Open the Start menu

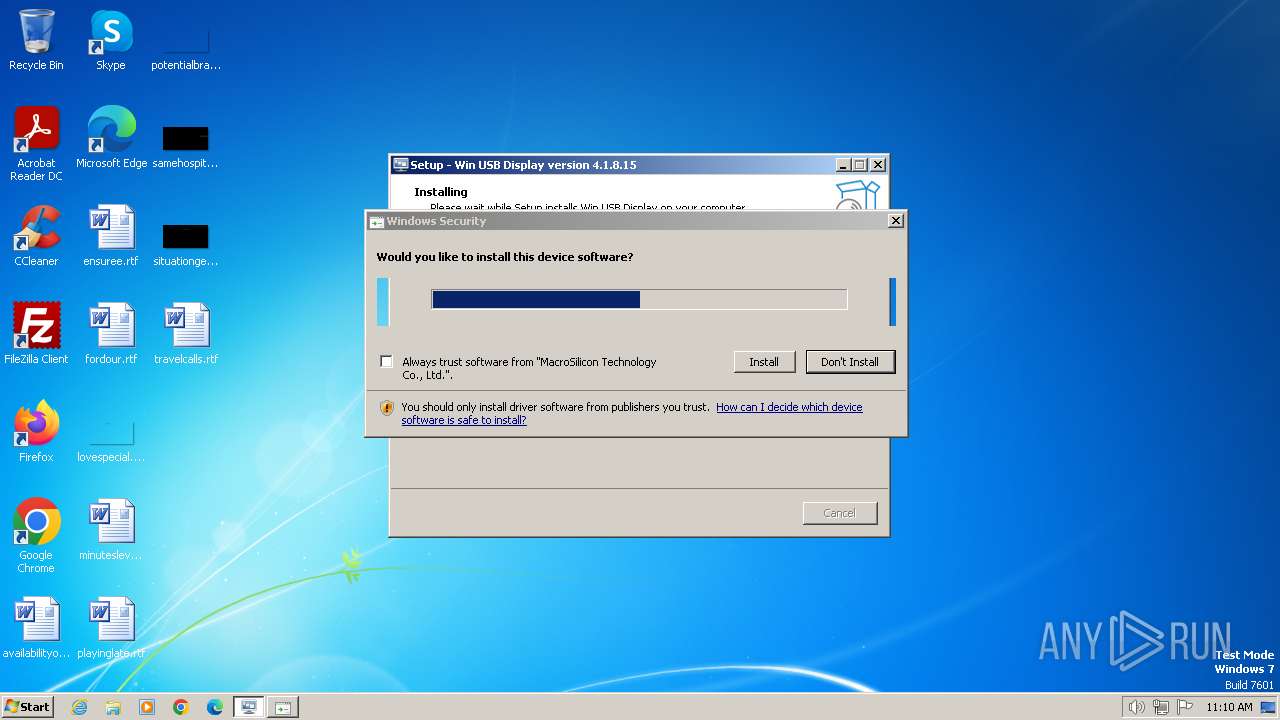(28, 707)
